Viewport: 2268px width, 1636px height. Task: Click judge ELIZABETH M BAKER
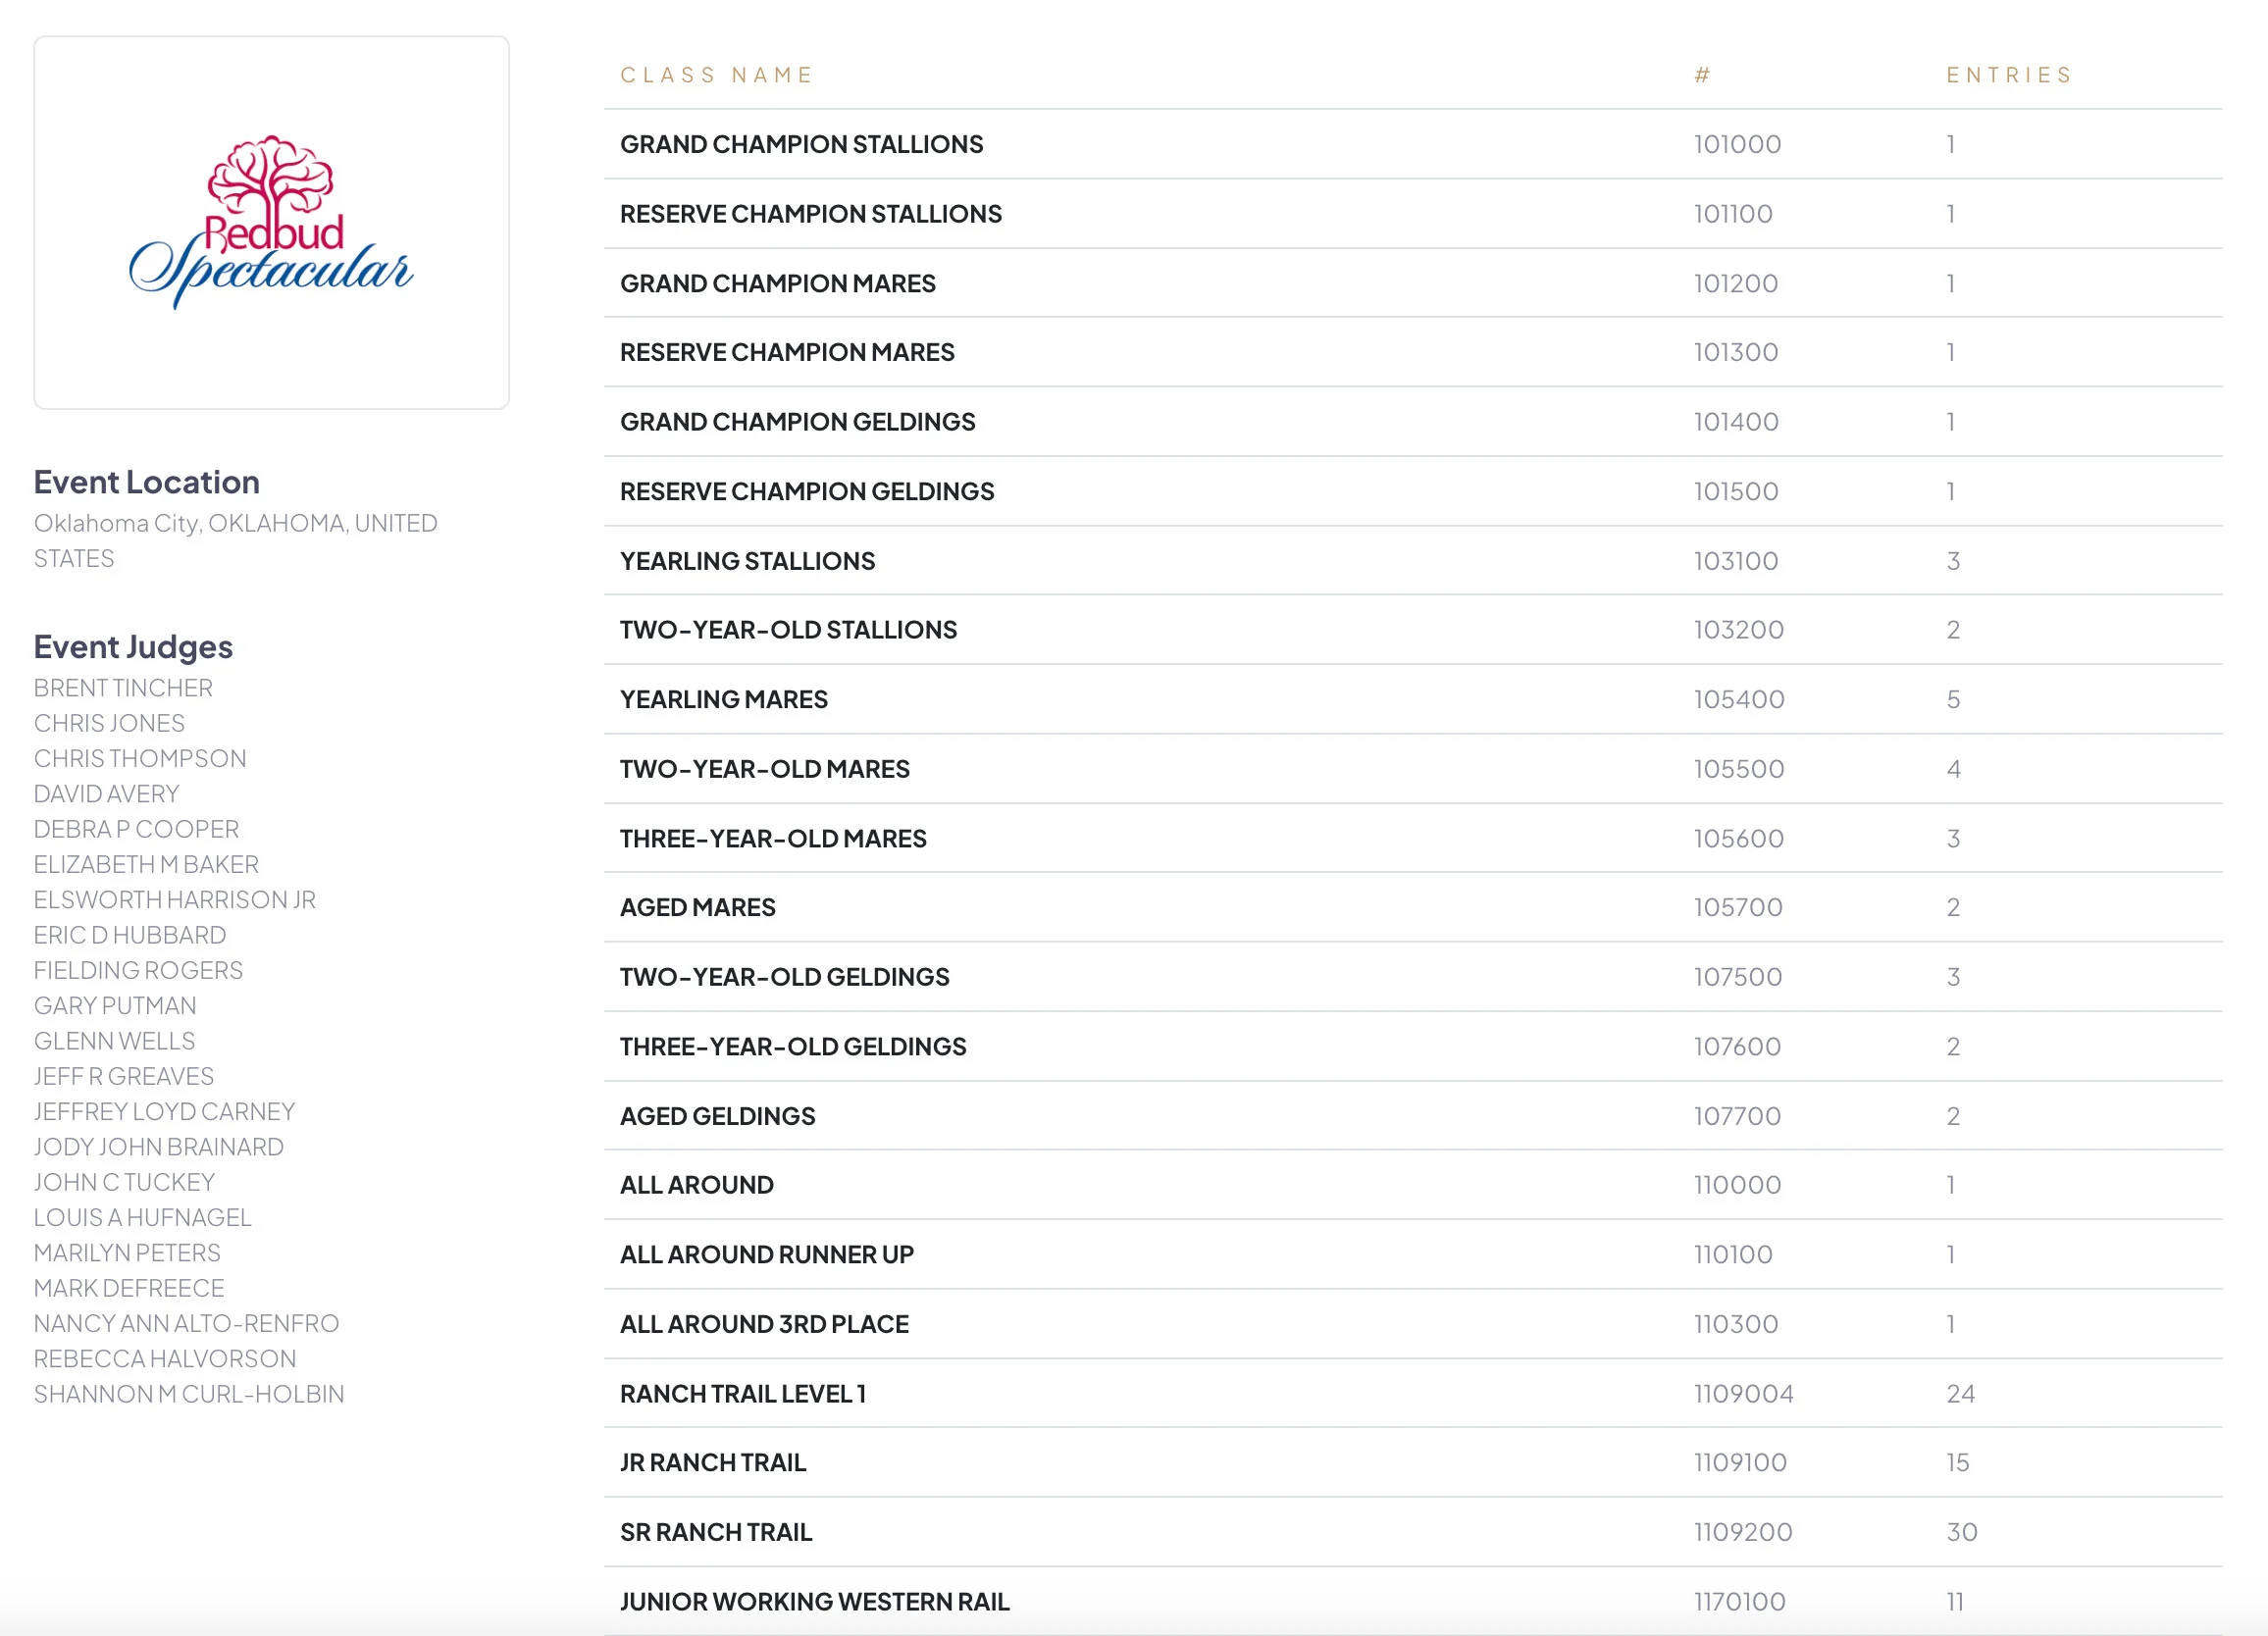pyautogui.click(x=146, y=863)
